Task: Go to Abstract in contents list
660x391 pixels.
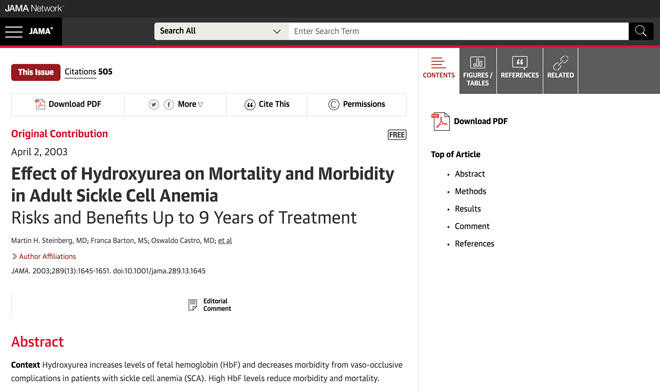Action: 470,174
